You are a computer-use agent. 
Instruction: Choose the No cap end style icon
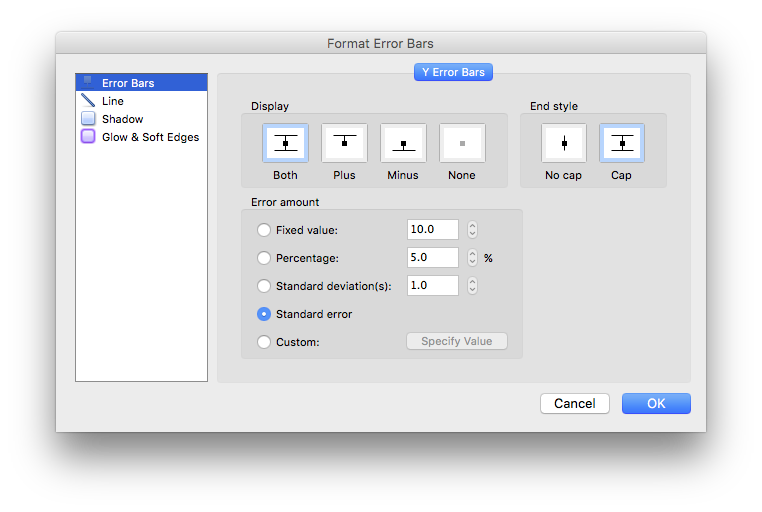[564, 143]
